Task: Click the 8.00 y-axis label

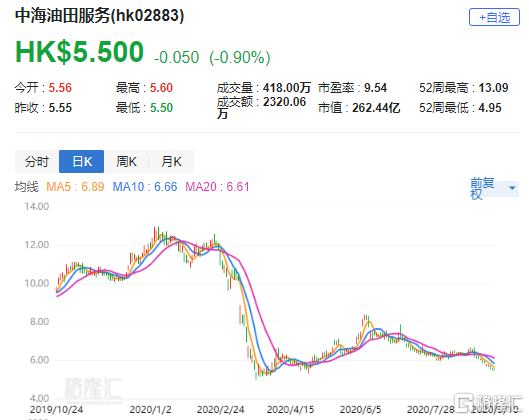Action: coord(39,321)
